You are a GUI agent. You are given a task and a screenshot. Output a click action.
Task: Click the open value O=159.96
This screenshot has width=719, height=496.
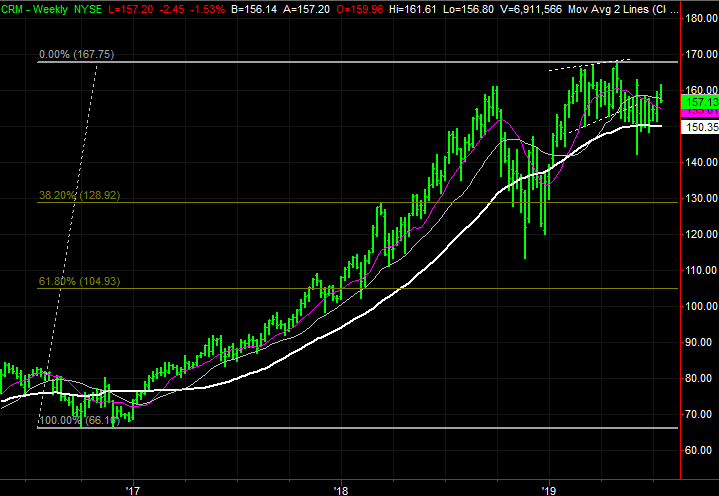(x=360, y=9)
